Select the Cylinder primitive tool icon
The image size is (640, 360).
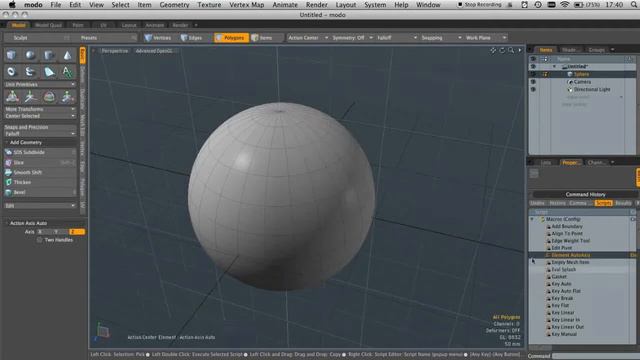coord(49,55)
